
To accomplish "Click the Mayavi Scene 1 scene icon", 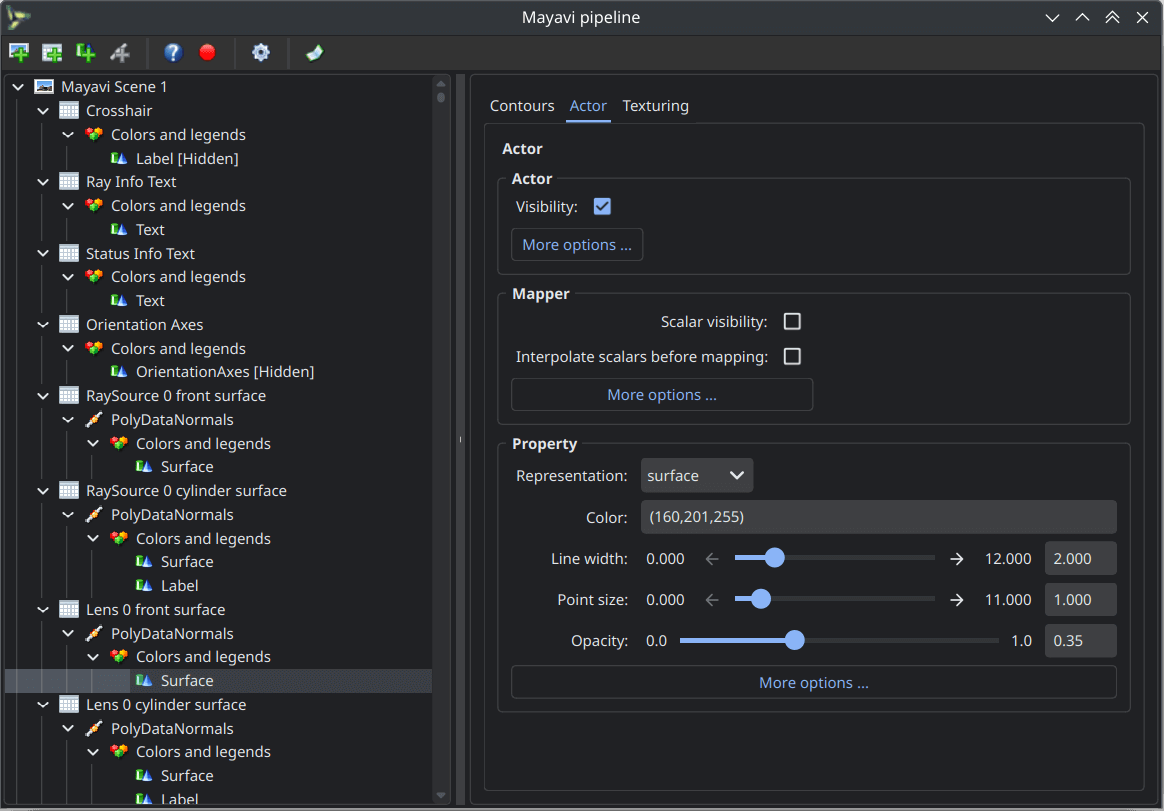I will (45, 87).
